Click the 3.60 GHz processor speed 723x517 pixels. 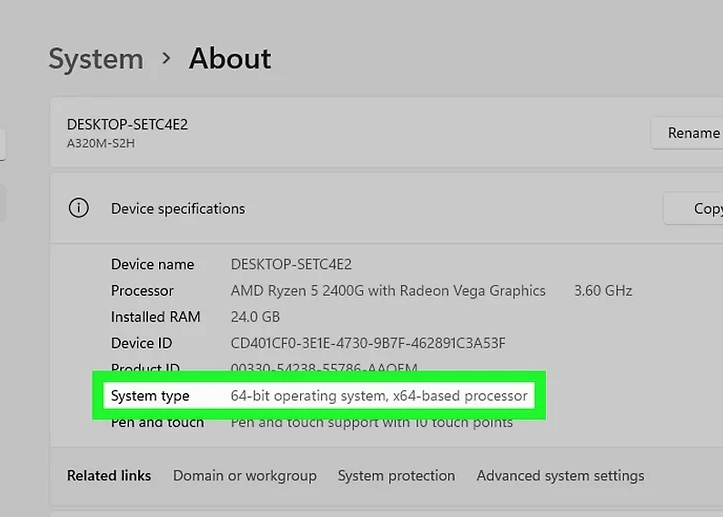click(603, 291)
